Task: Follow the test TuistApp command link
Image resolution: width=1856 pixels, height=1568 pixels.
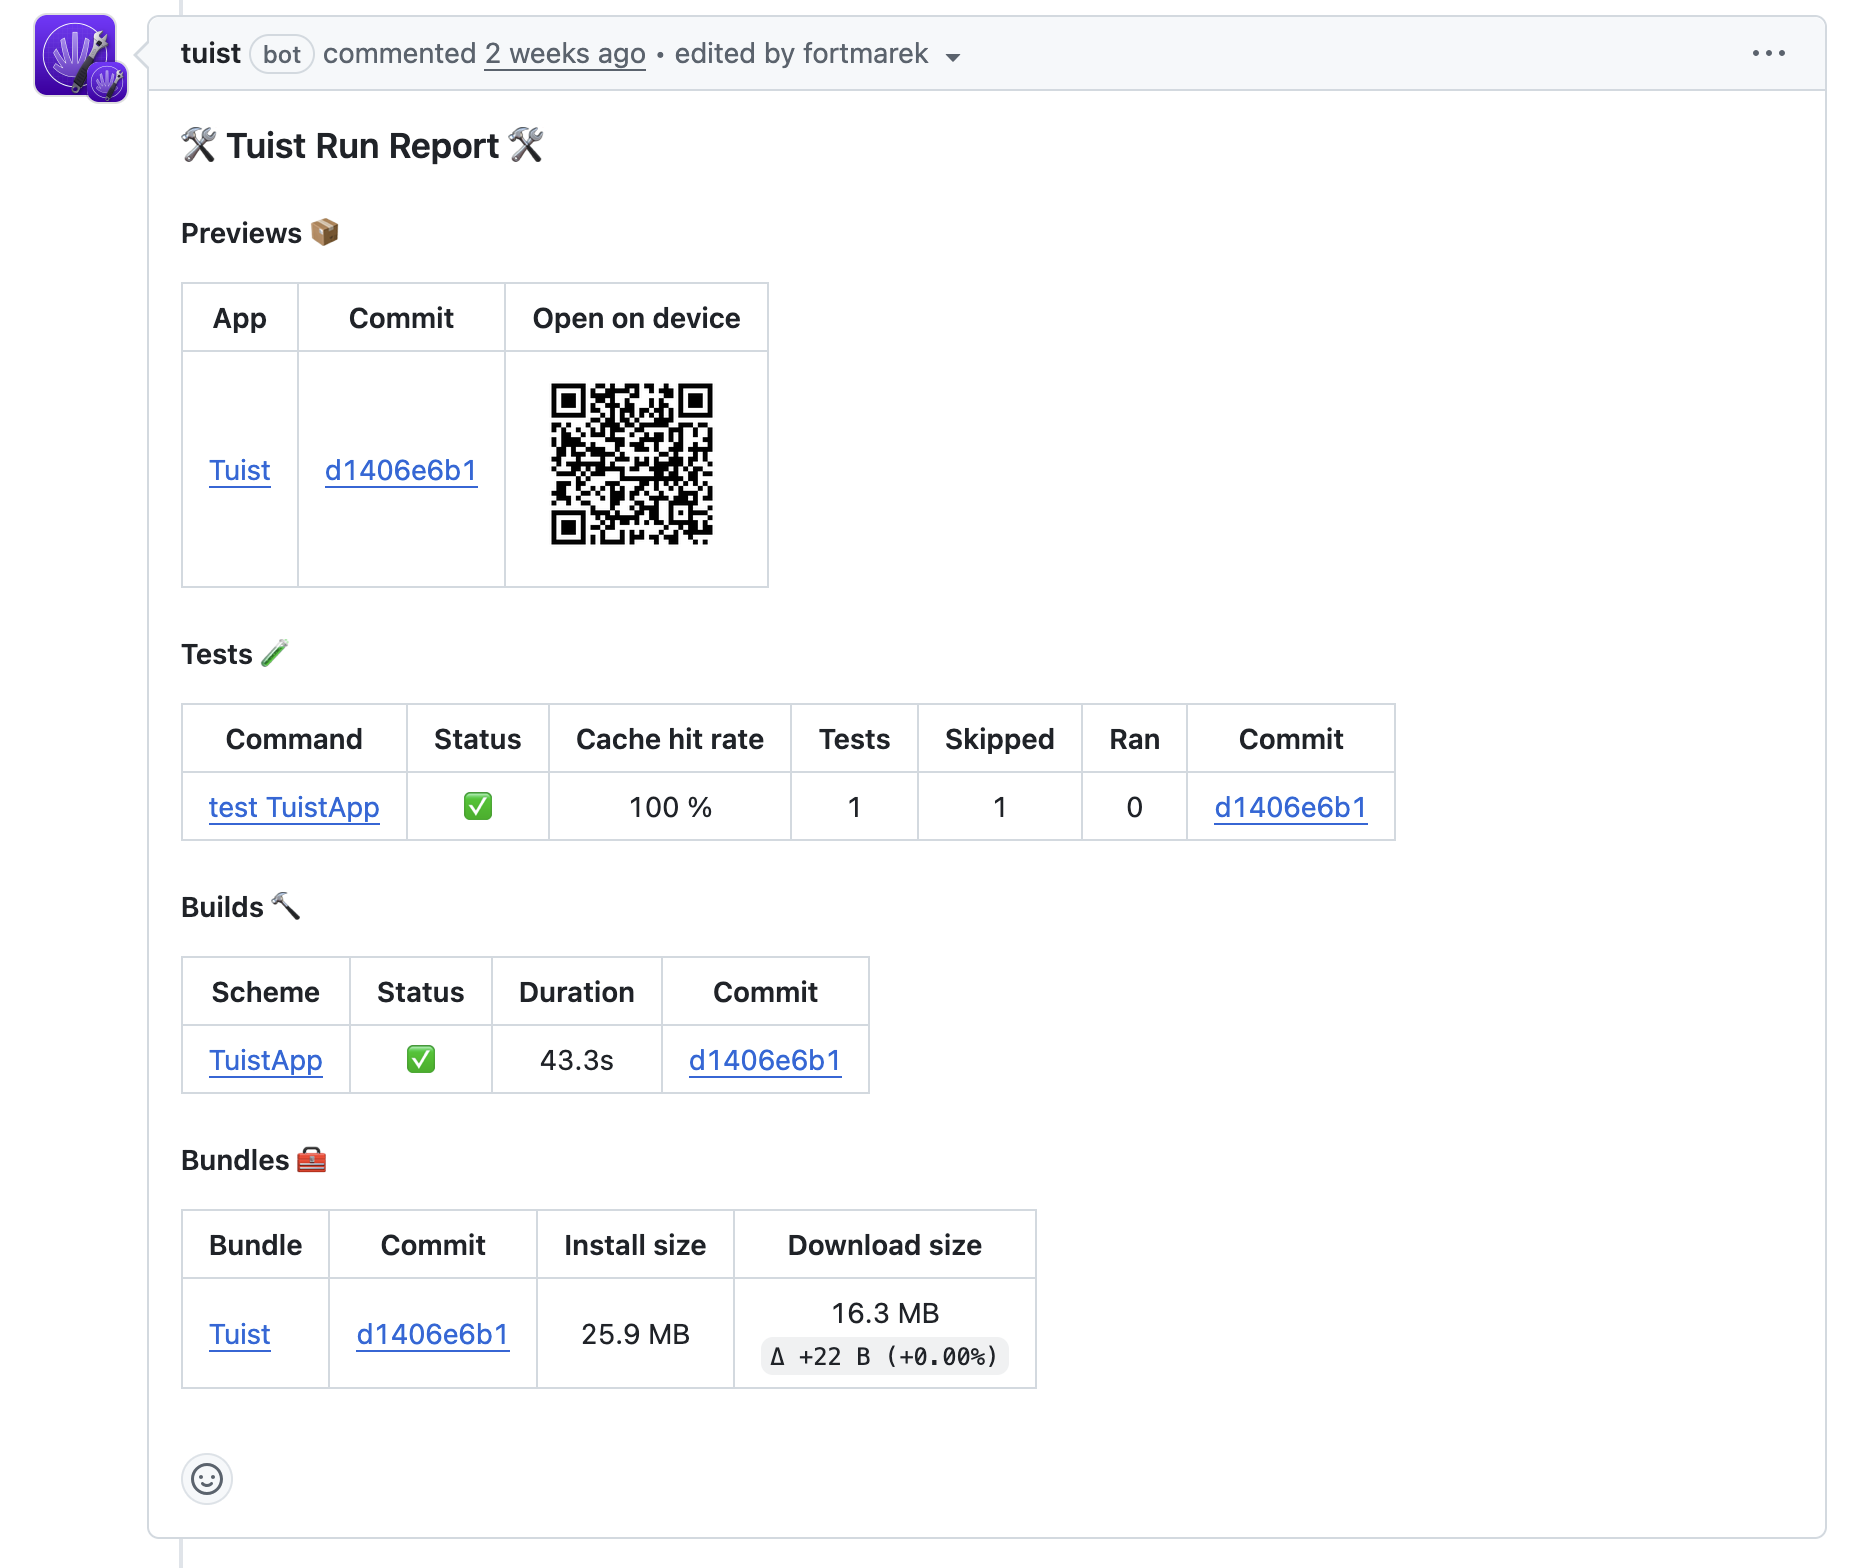Action: point(293,807)
